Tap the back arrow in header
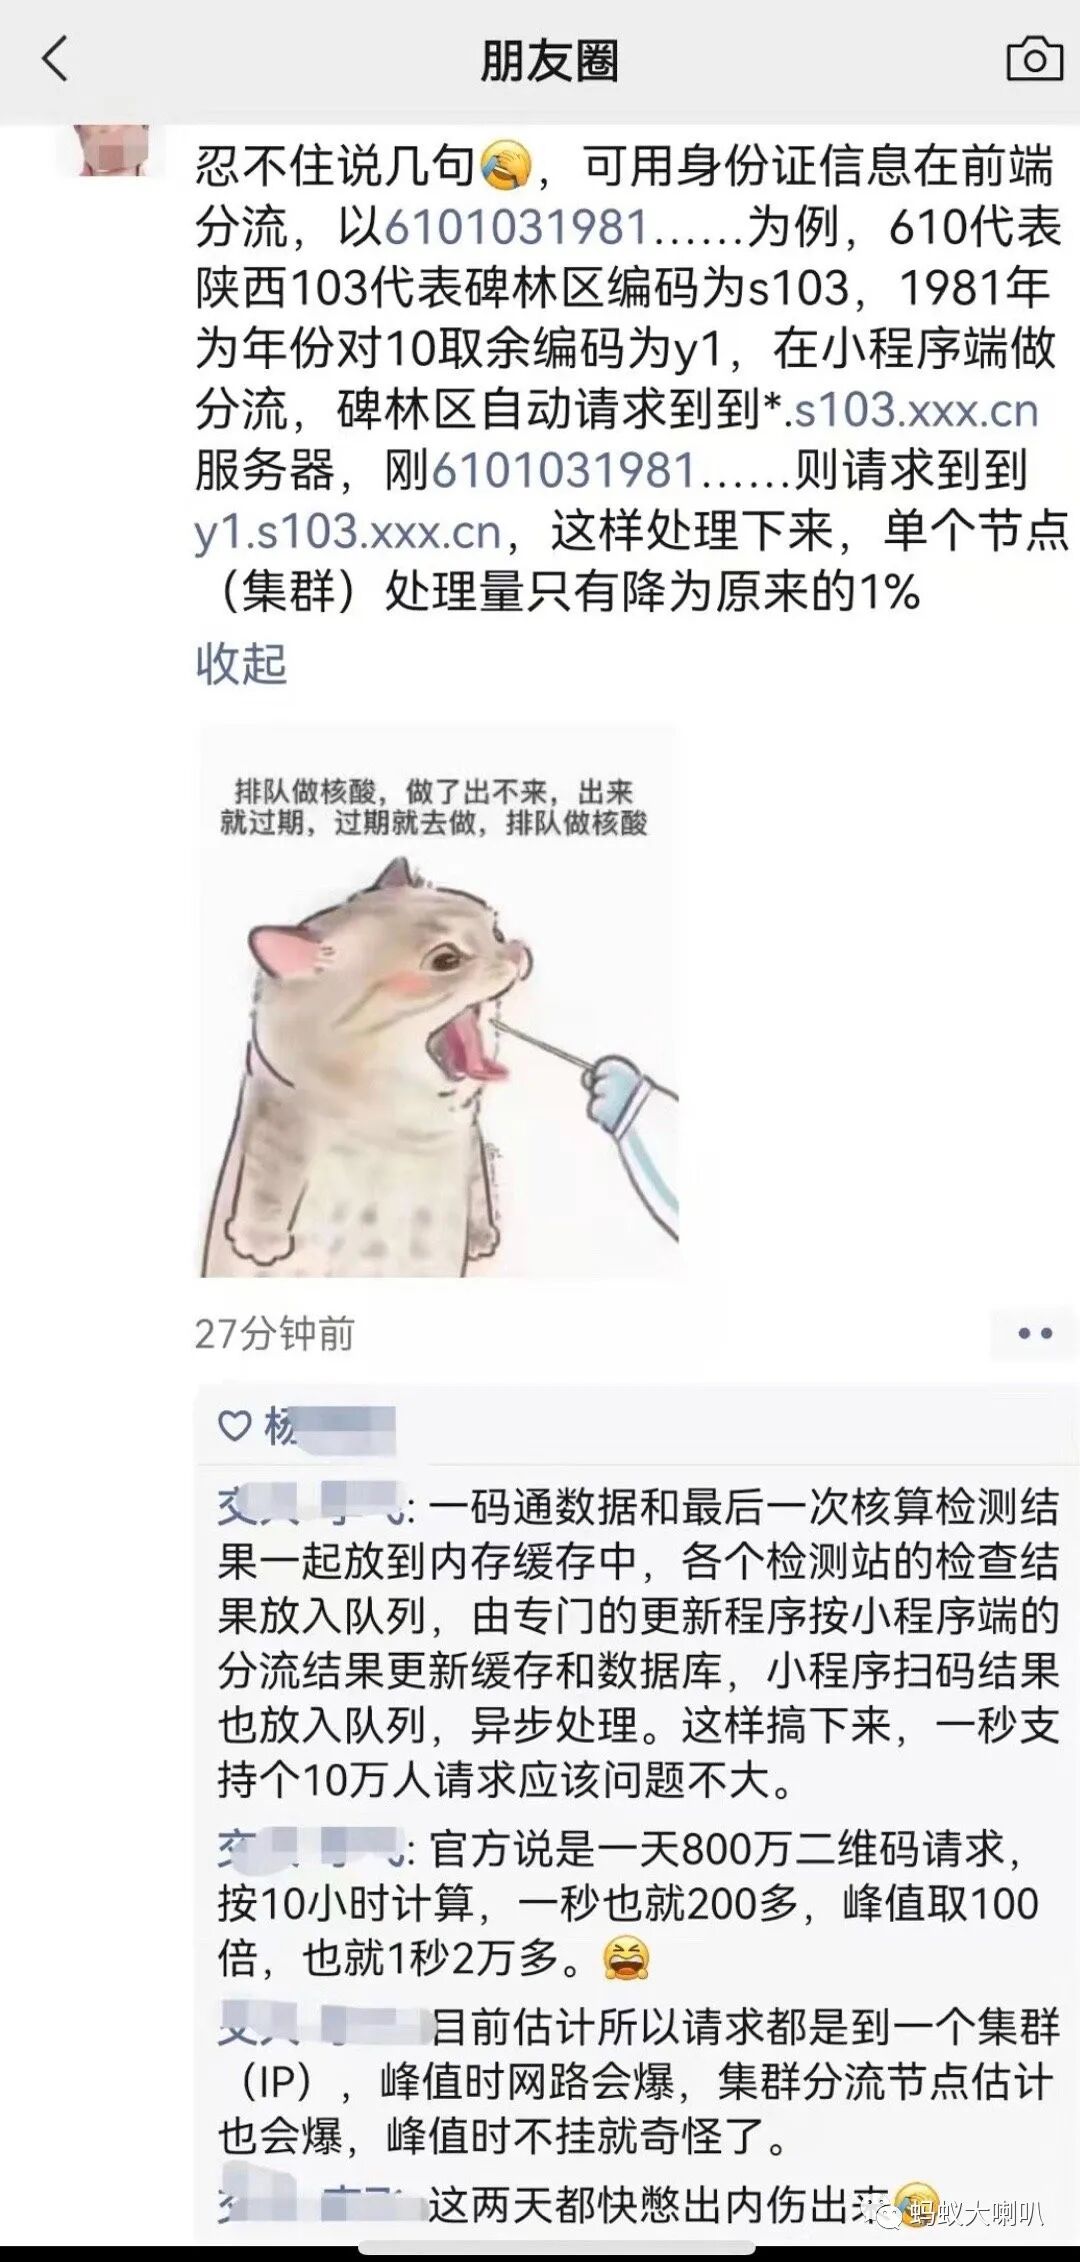The image size is (1080, 2262). tap(55, 59)
